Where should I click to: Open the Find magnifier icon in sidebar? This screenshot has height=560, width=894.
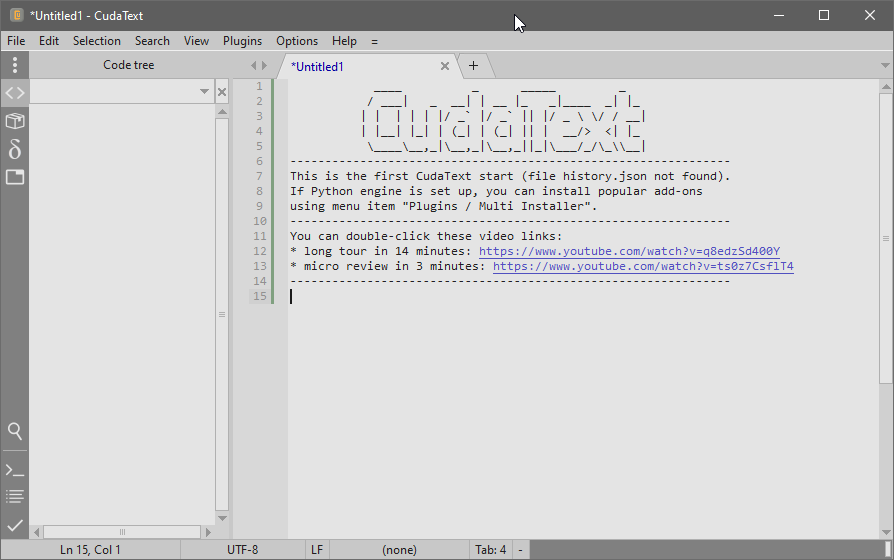pos(15,431)
